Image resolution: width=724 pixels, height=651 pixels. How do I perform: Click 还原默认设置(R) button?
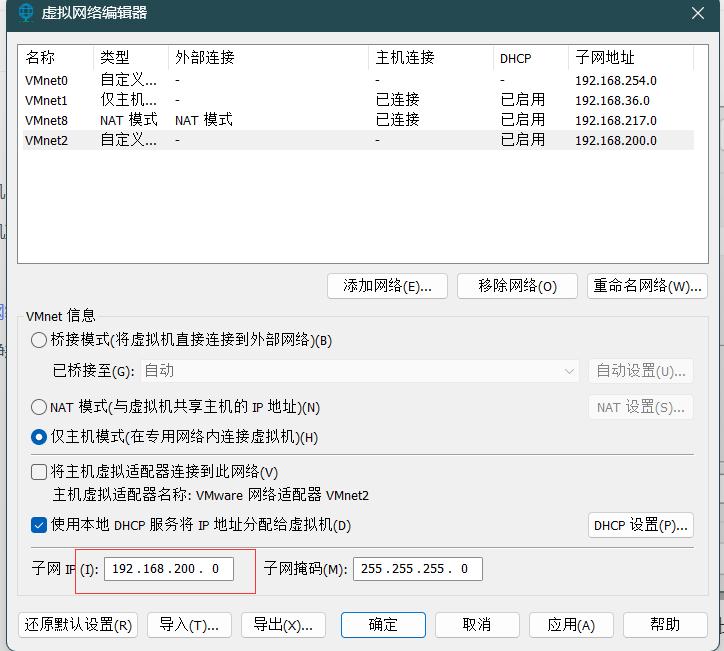78,625
